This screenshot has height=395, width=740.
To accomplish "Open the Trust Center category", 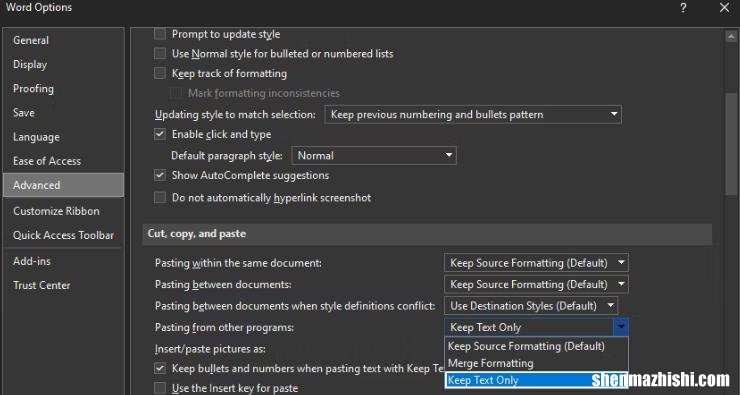I will pos(63,285).
